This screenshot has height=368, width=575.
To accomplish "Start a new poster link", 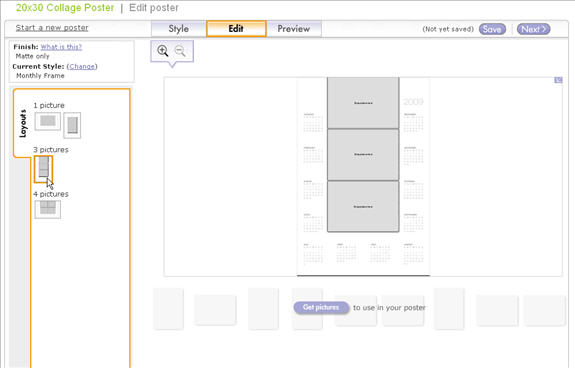I will tap(52, 28).
